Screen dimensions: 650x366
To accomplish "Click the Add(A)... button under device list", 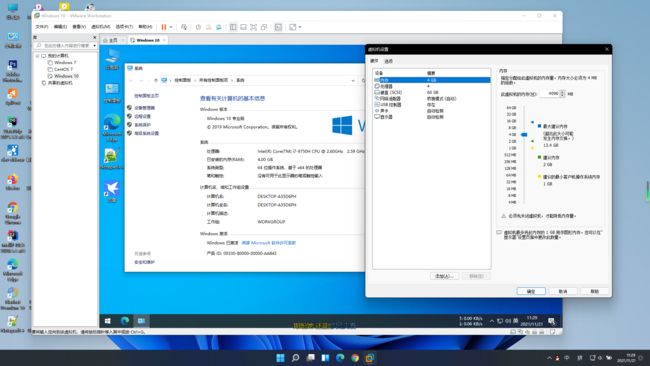I will [x=444, y=276].
